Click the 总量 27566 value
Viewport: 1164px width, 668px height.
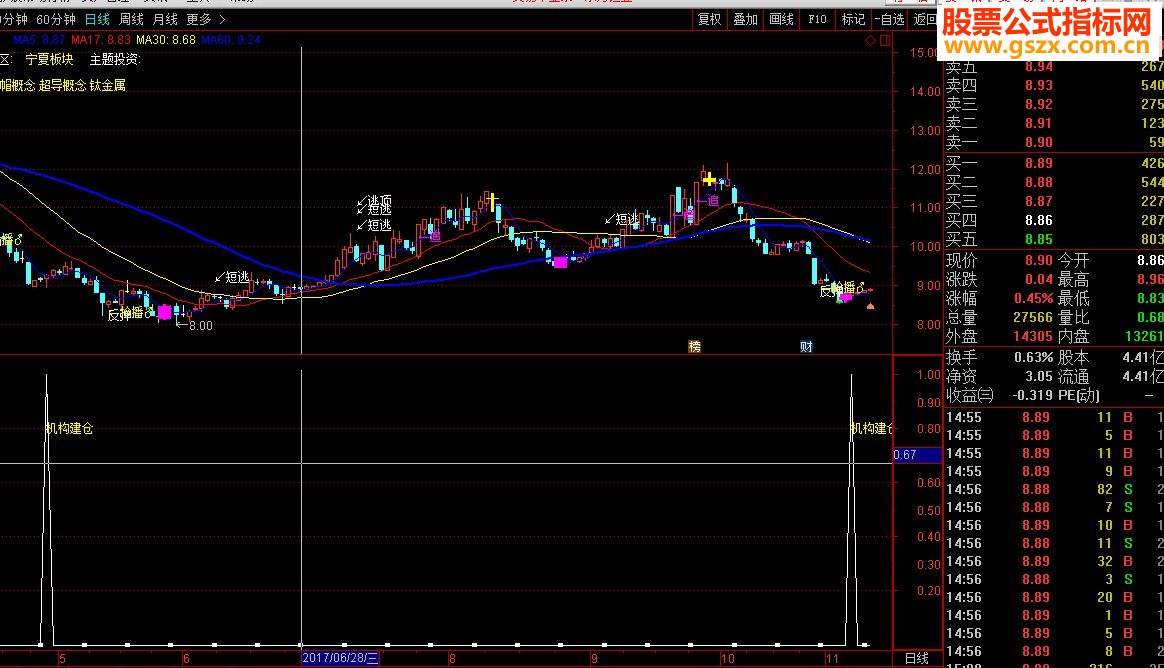[x=1033, y=318]
